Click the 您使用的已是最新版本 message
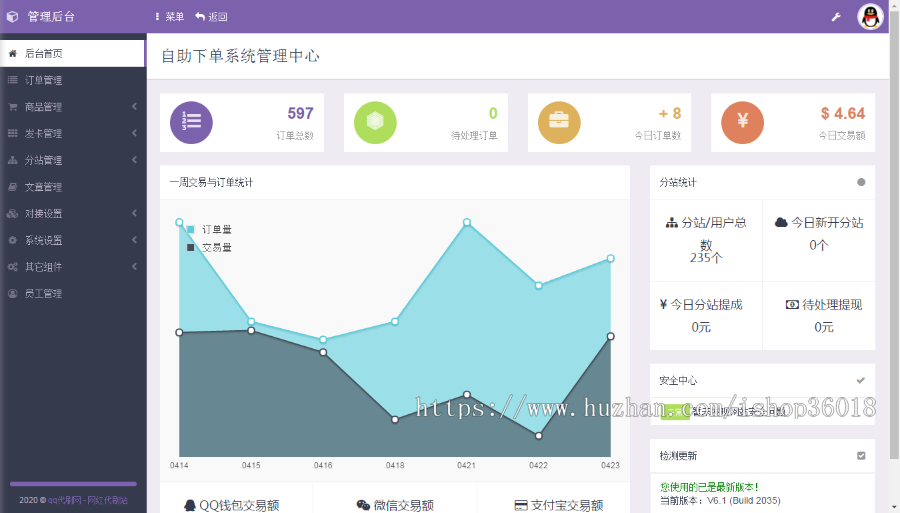Viewport: 900px width, 513px height. 709,487
